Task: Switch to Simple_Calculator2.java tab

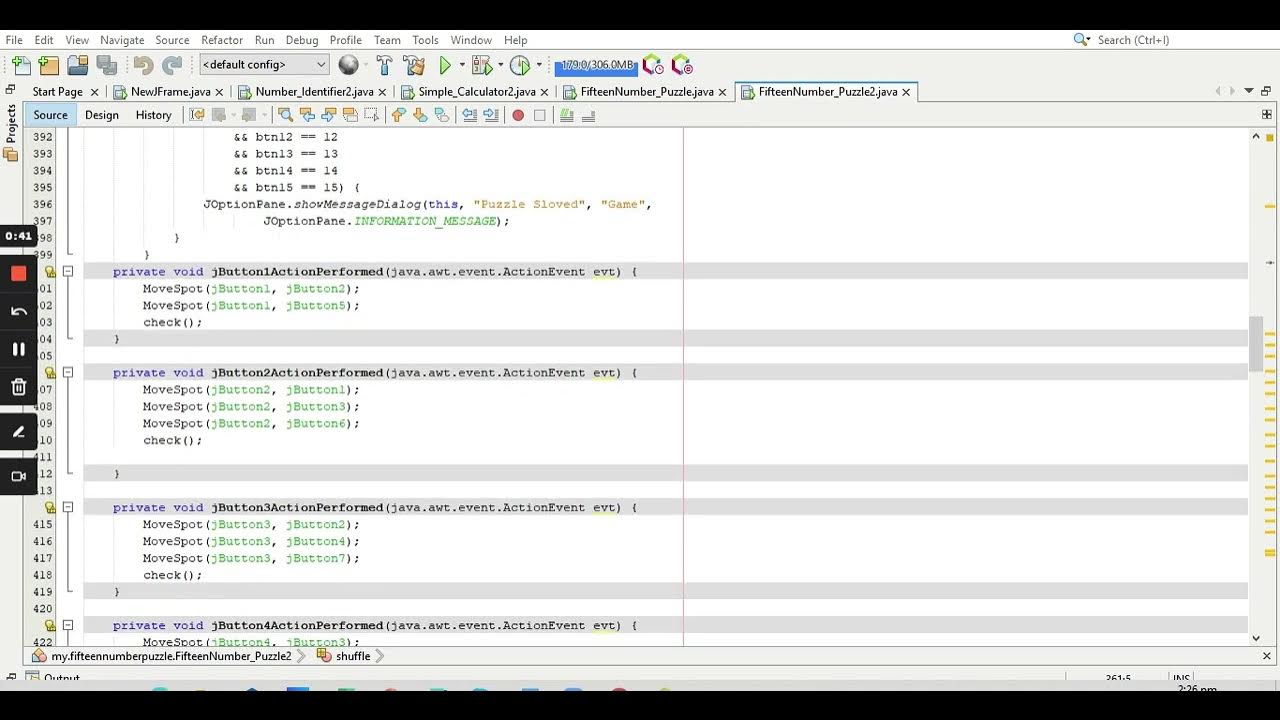Action: (476, 91)
